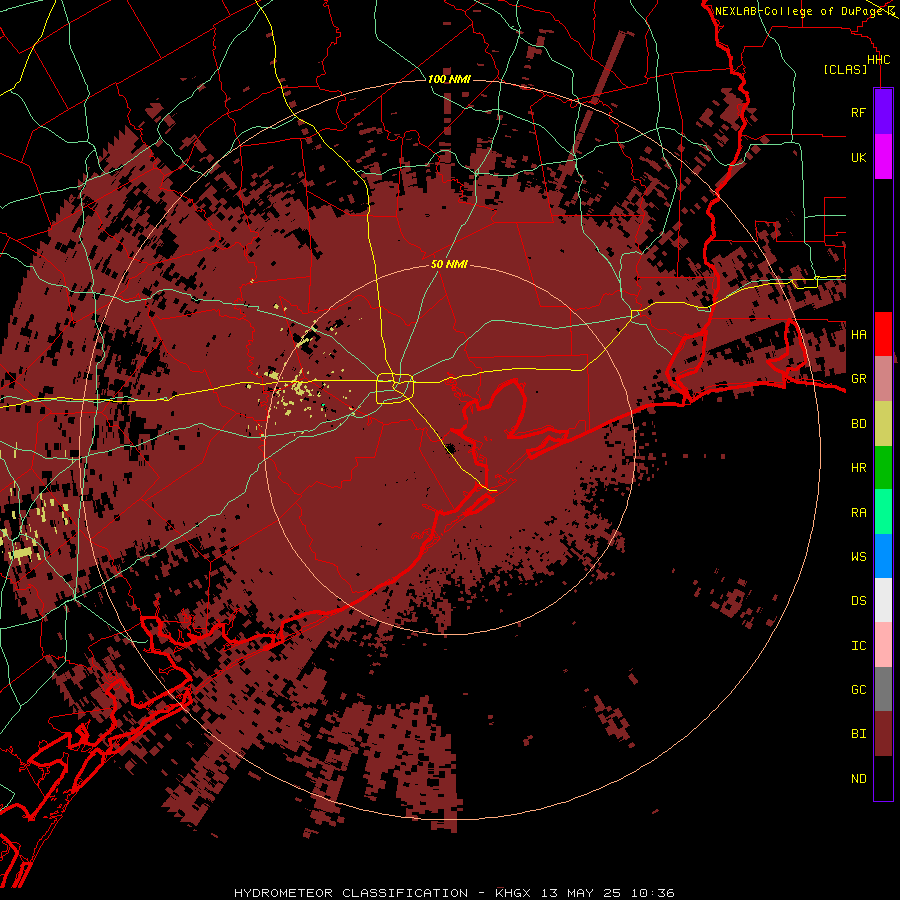Click the UK magenta legend swatch
This screenshot has width=900, height=900.
click(883, 157)
